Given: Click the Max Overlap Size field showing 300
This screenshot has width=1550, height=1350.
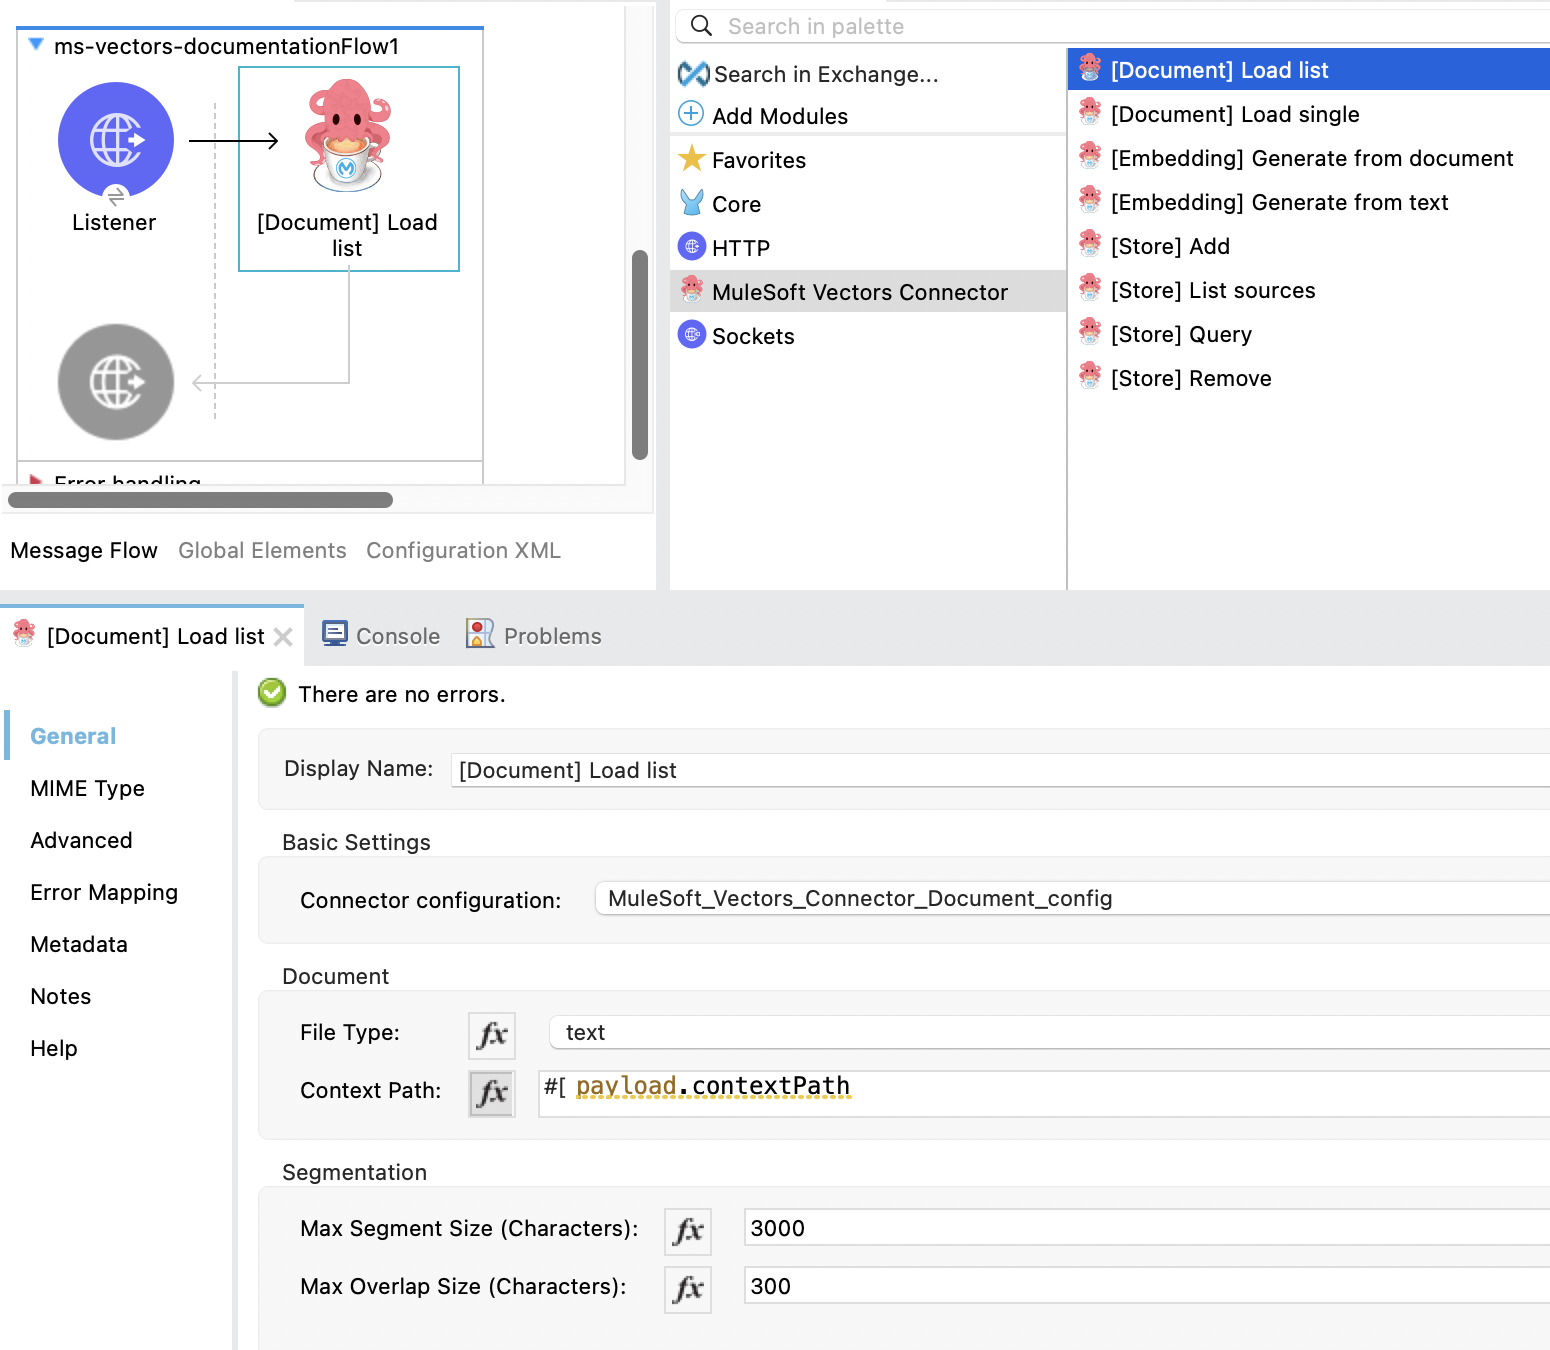Looking at the screenshot, I should tap(1147, 1286).
